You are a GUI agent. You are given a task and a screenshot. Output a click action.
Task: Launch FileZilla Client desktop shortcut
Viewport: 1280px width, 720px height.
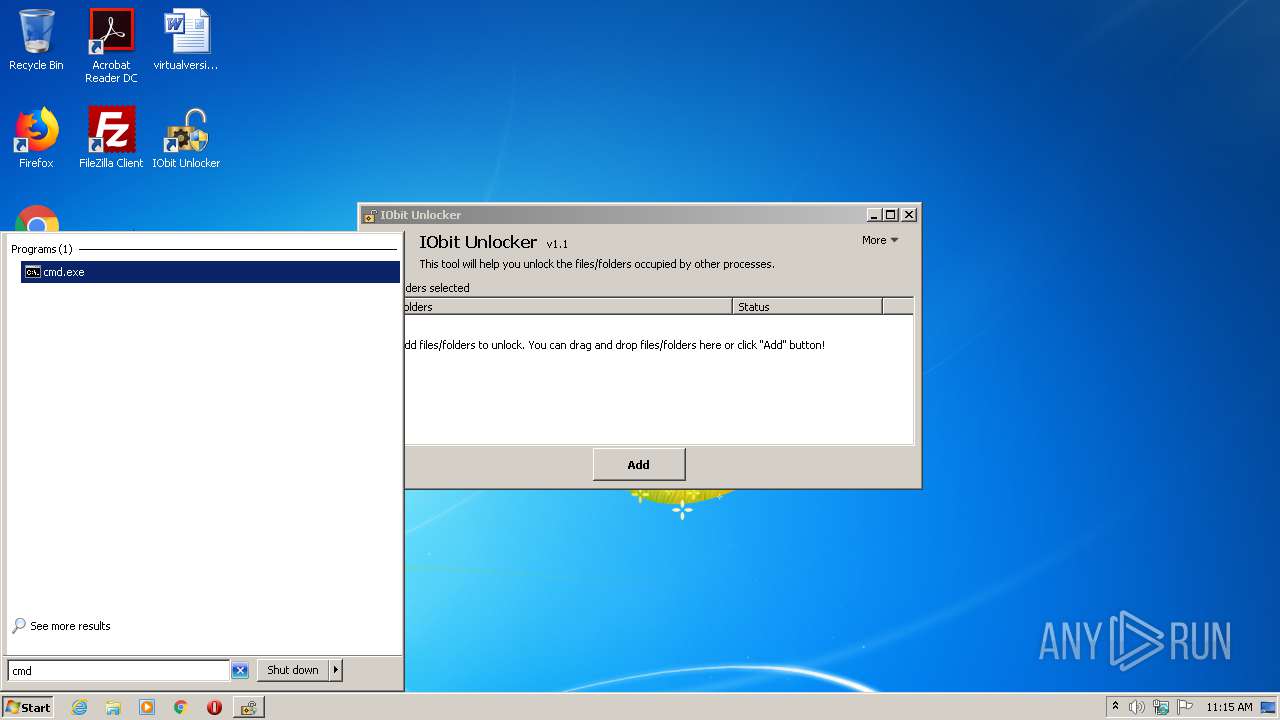pyautogui.click(x=111, y=138)
